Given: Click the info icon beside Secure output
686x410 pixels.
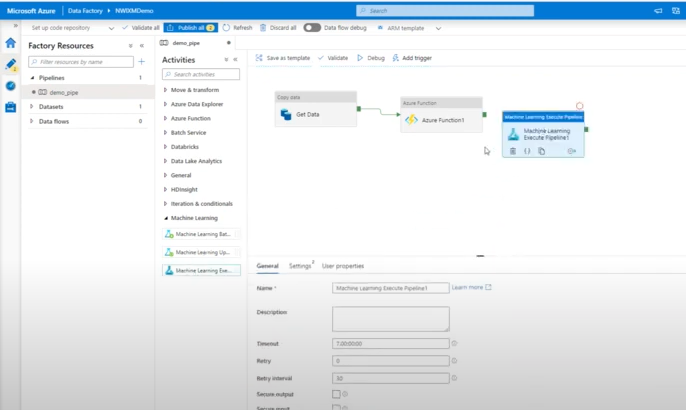Looking at the screenshot, I should 345,394.
